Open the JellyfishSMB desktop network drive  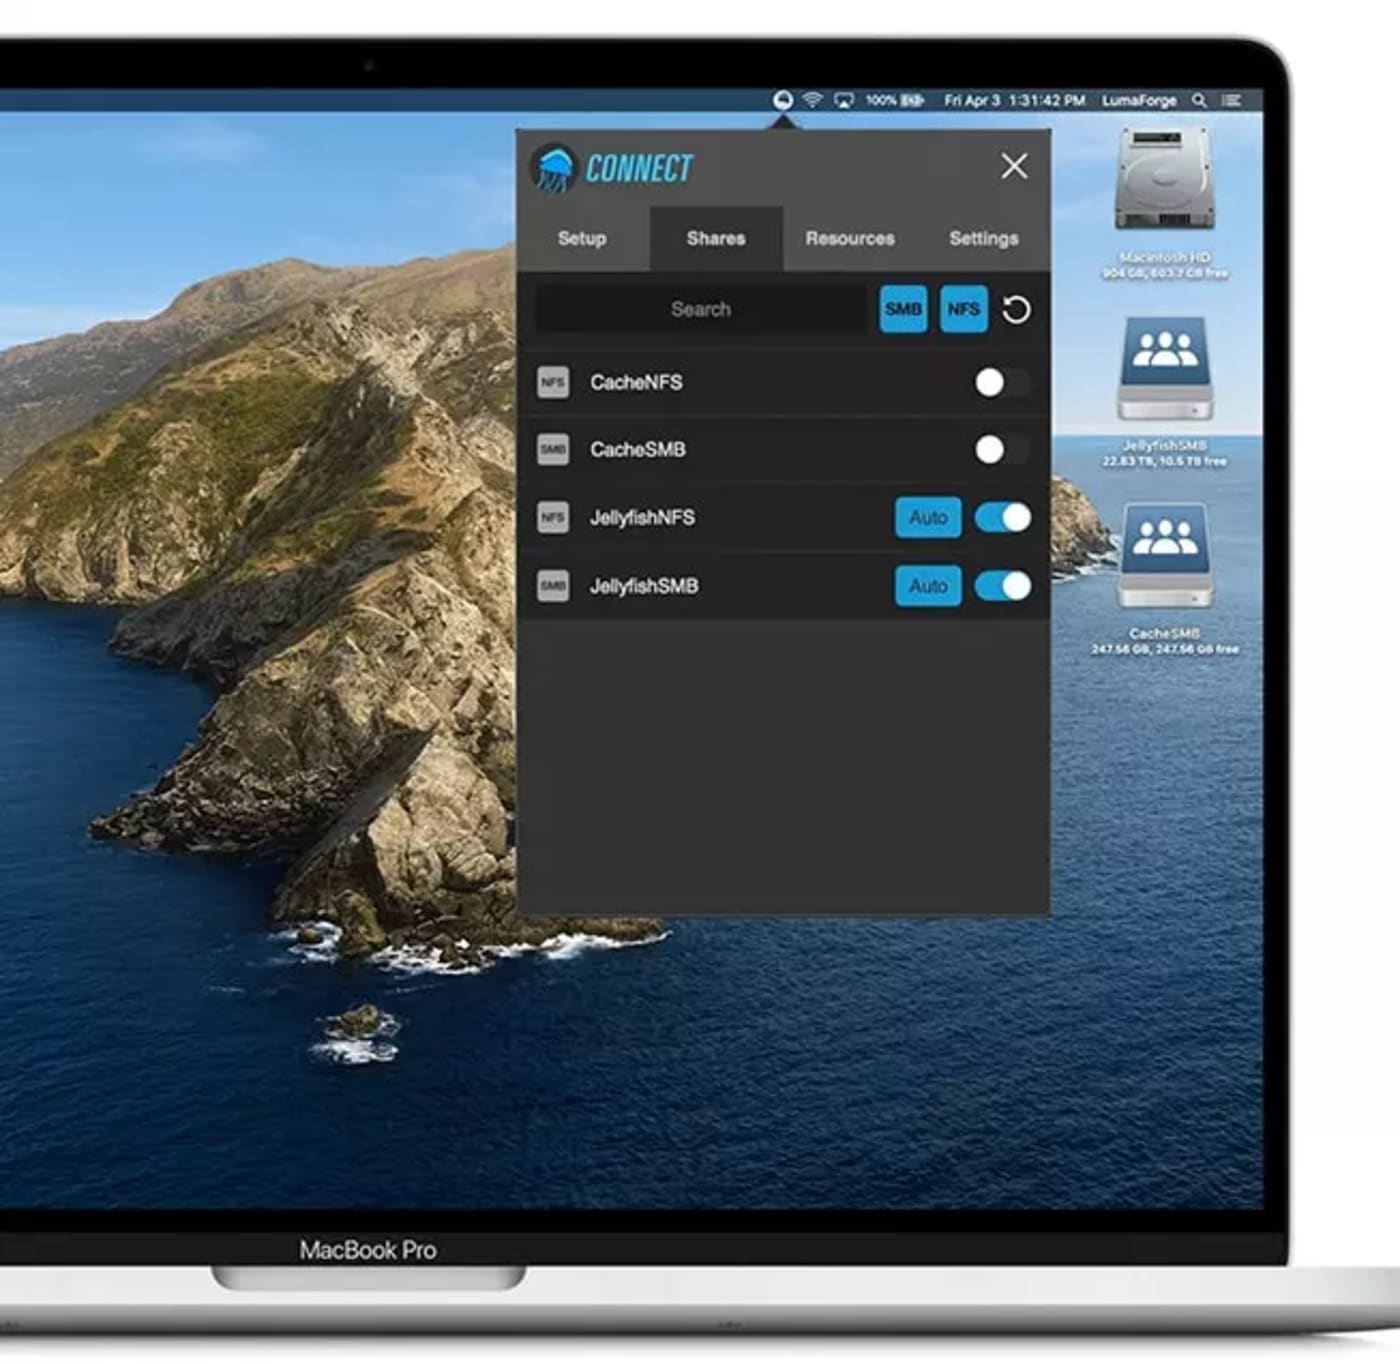coord(1165,370)
